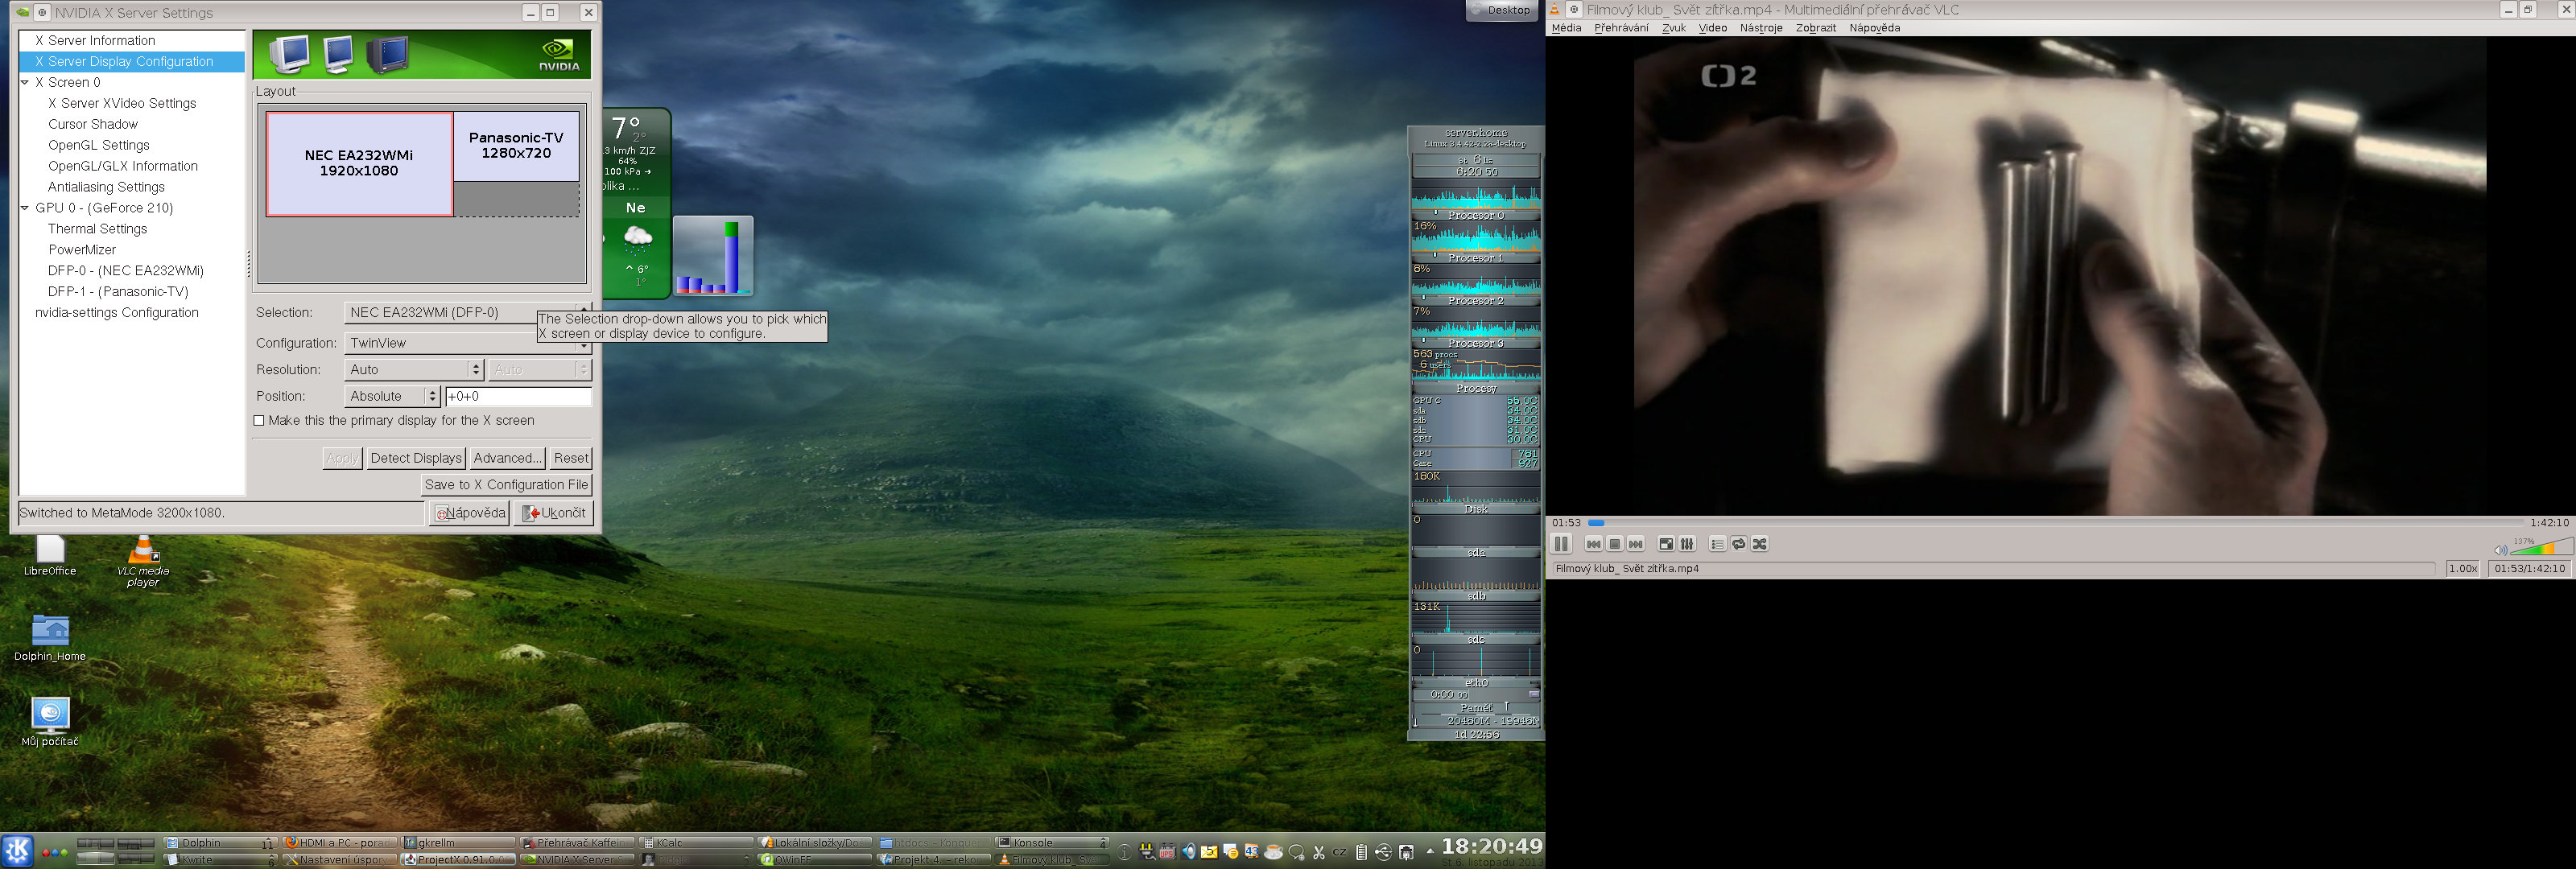This screenshot has height=869, width=2576.
Task: Toggle loop repeat mode in VLC
Action: coord(1738,544)
